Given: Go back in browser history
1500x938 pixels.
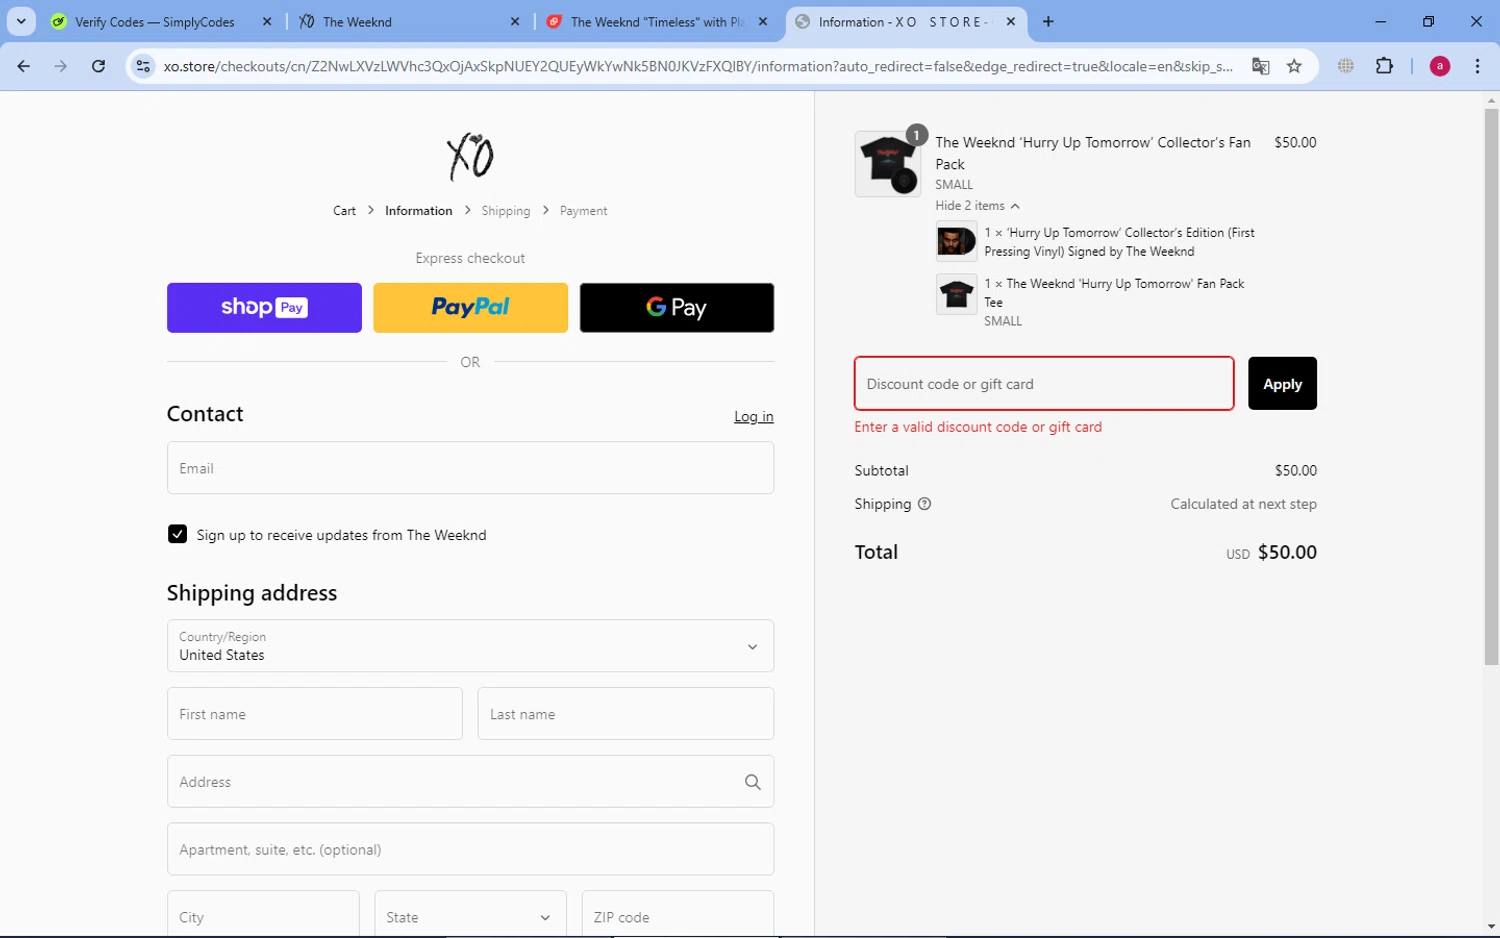Looking at the screenshot, I should click(x=24, y=66).
